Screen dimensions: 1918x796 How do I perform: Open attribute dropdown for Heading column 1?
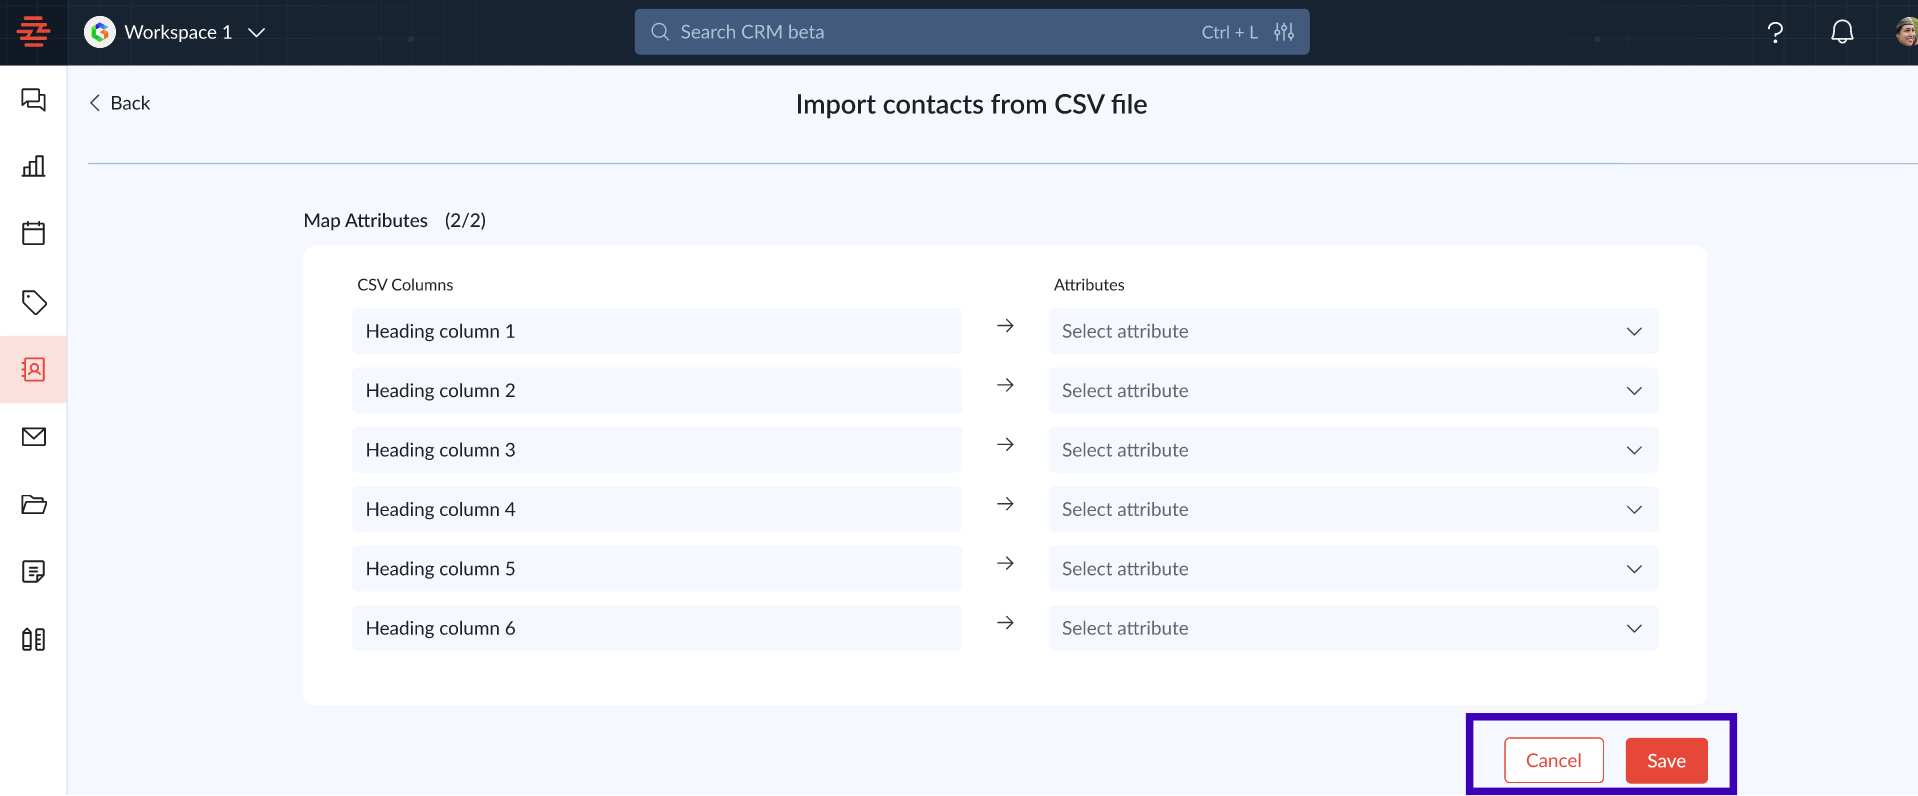(1352, 331)
